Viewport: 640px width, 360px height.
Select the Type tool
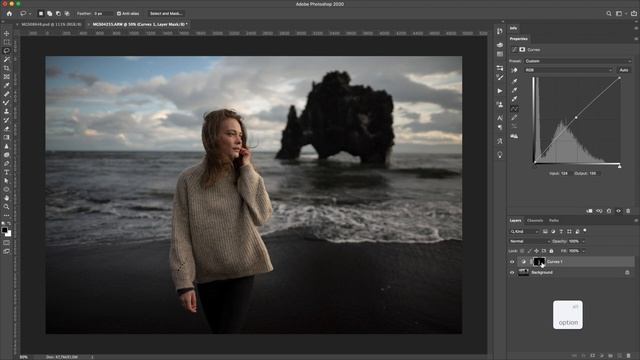point(7,172)
